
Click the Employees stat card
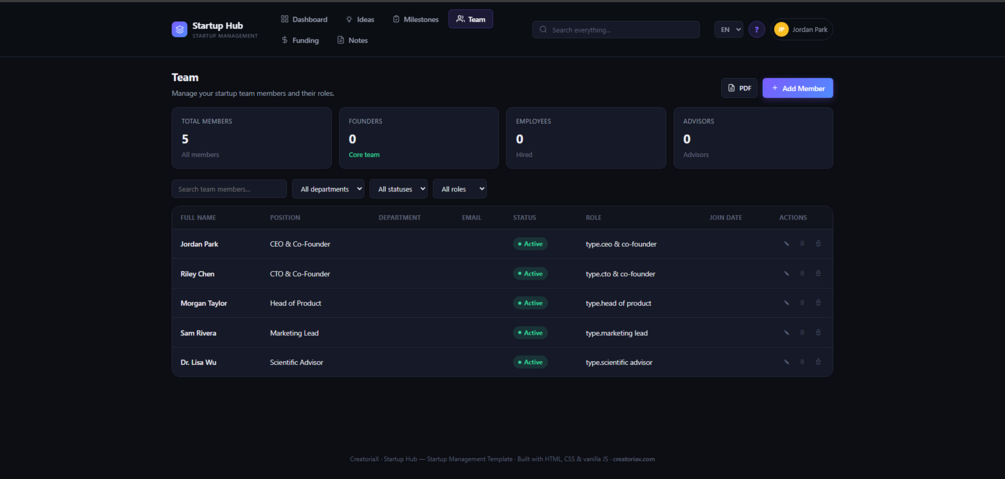click(x=586, y=138)
